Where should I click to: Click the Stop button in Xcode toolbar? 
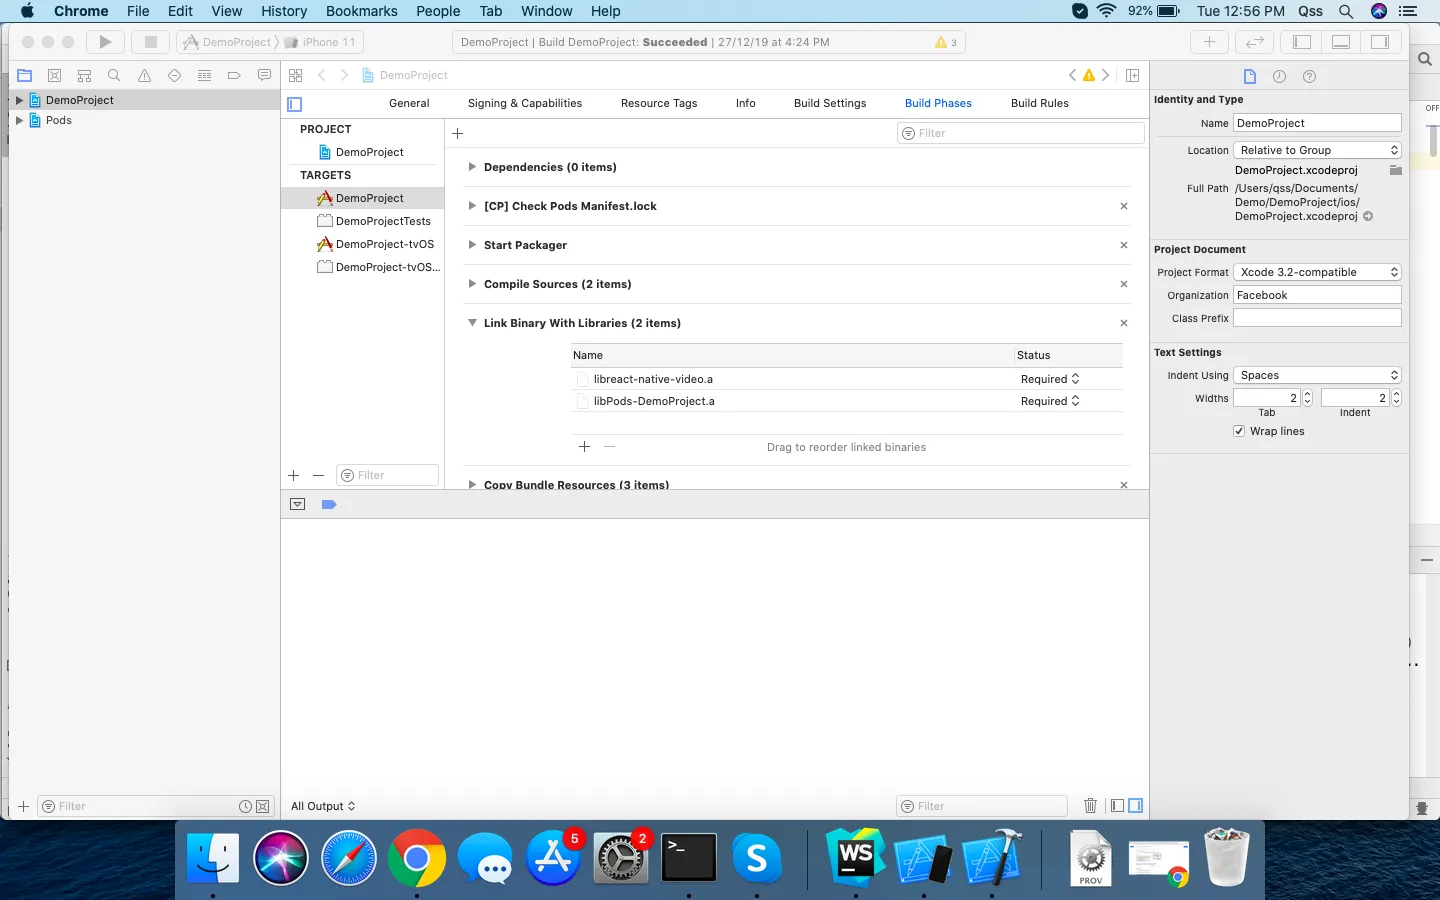150,42
